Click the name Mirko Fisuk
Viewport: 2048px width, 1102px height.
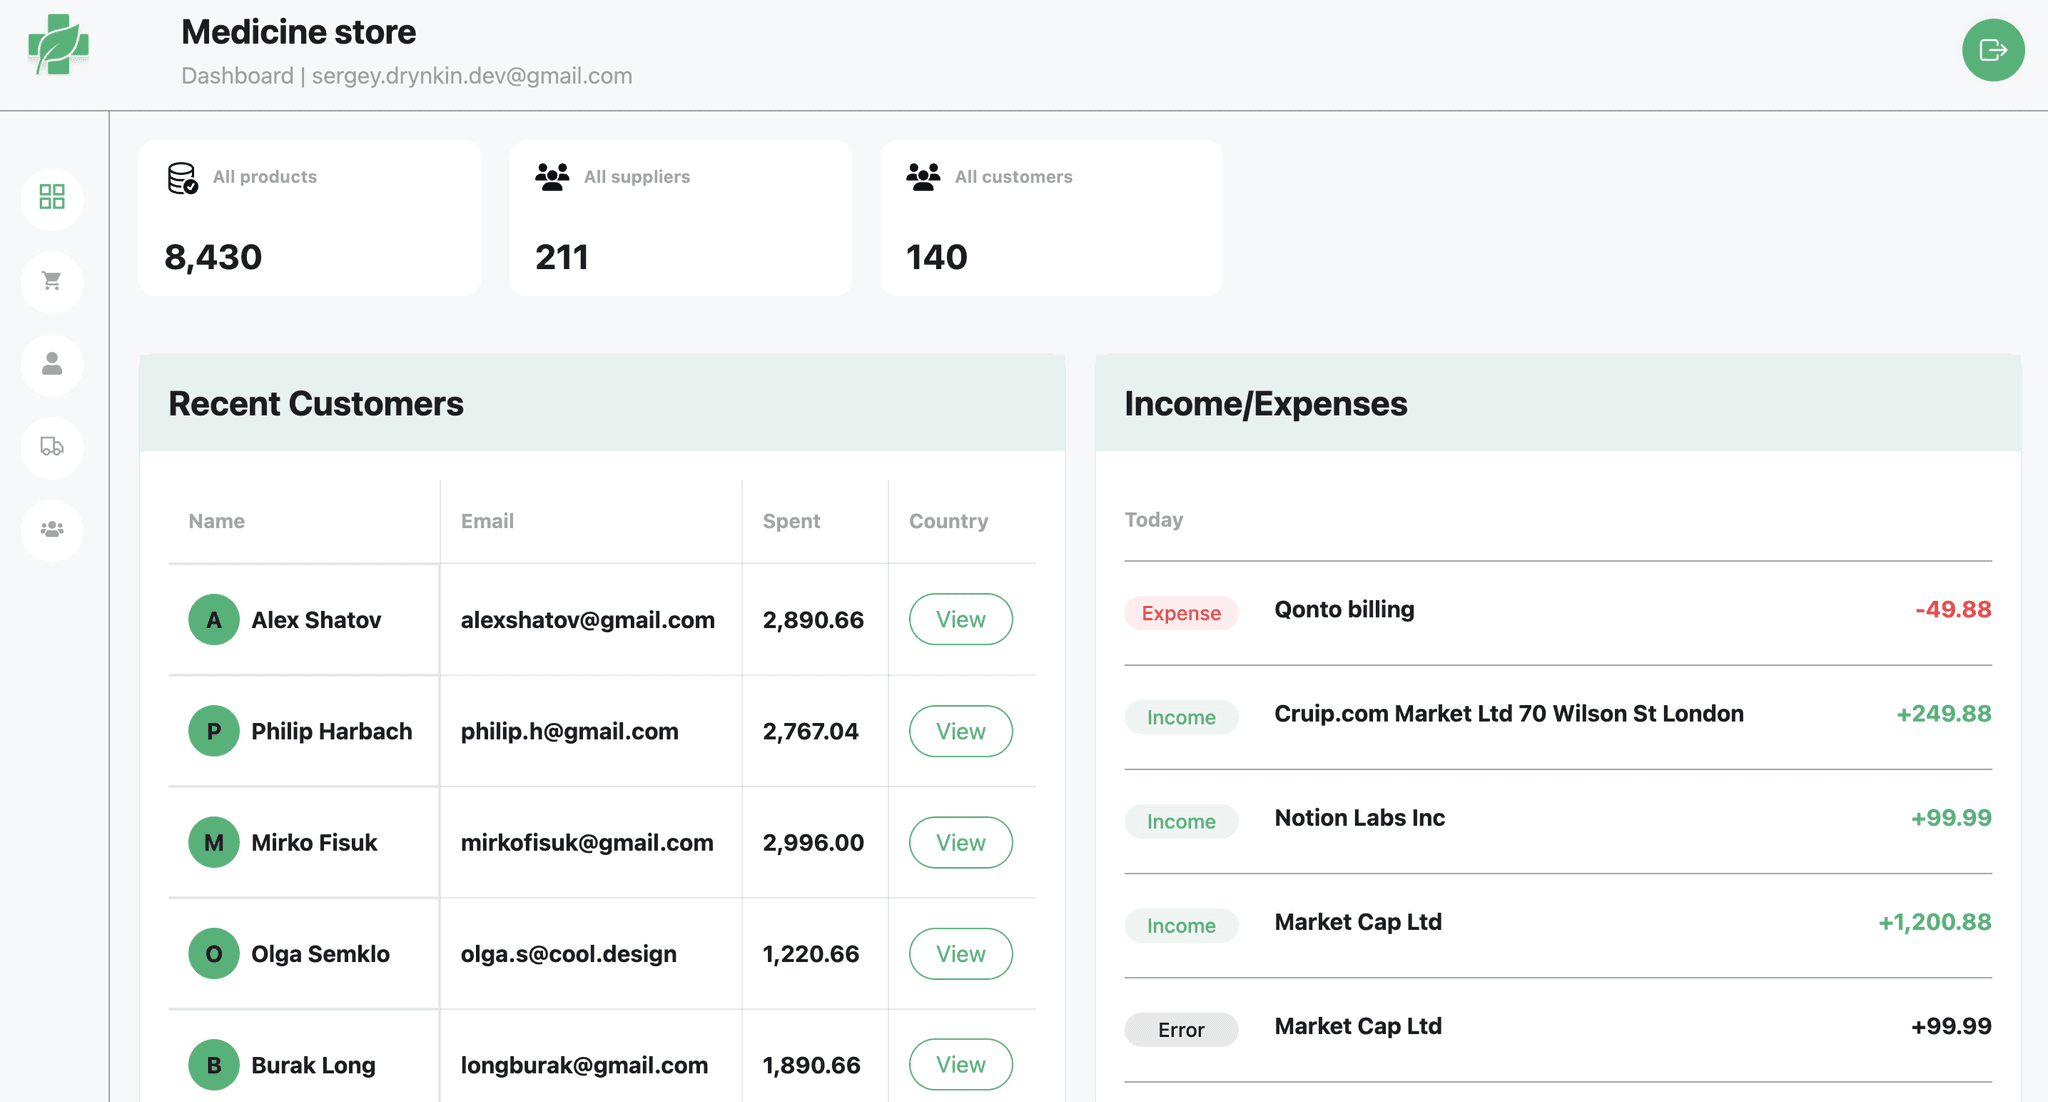[x=314, y=843]
